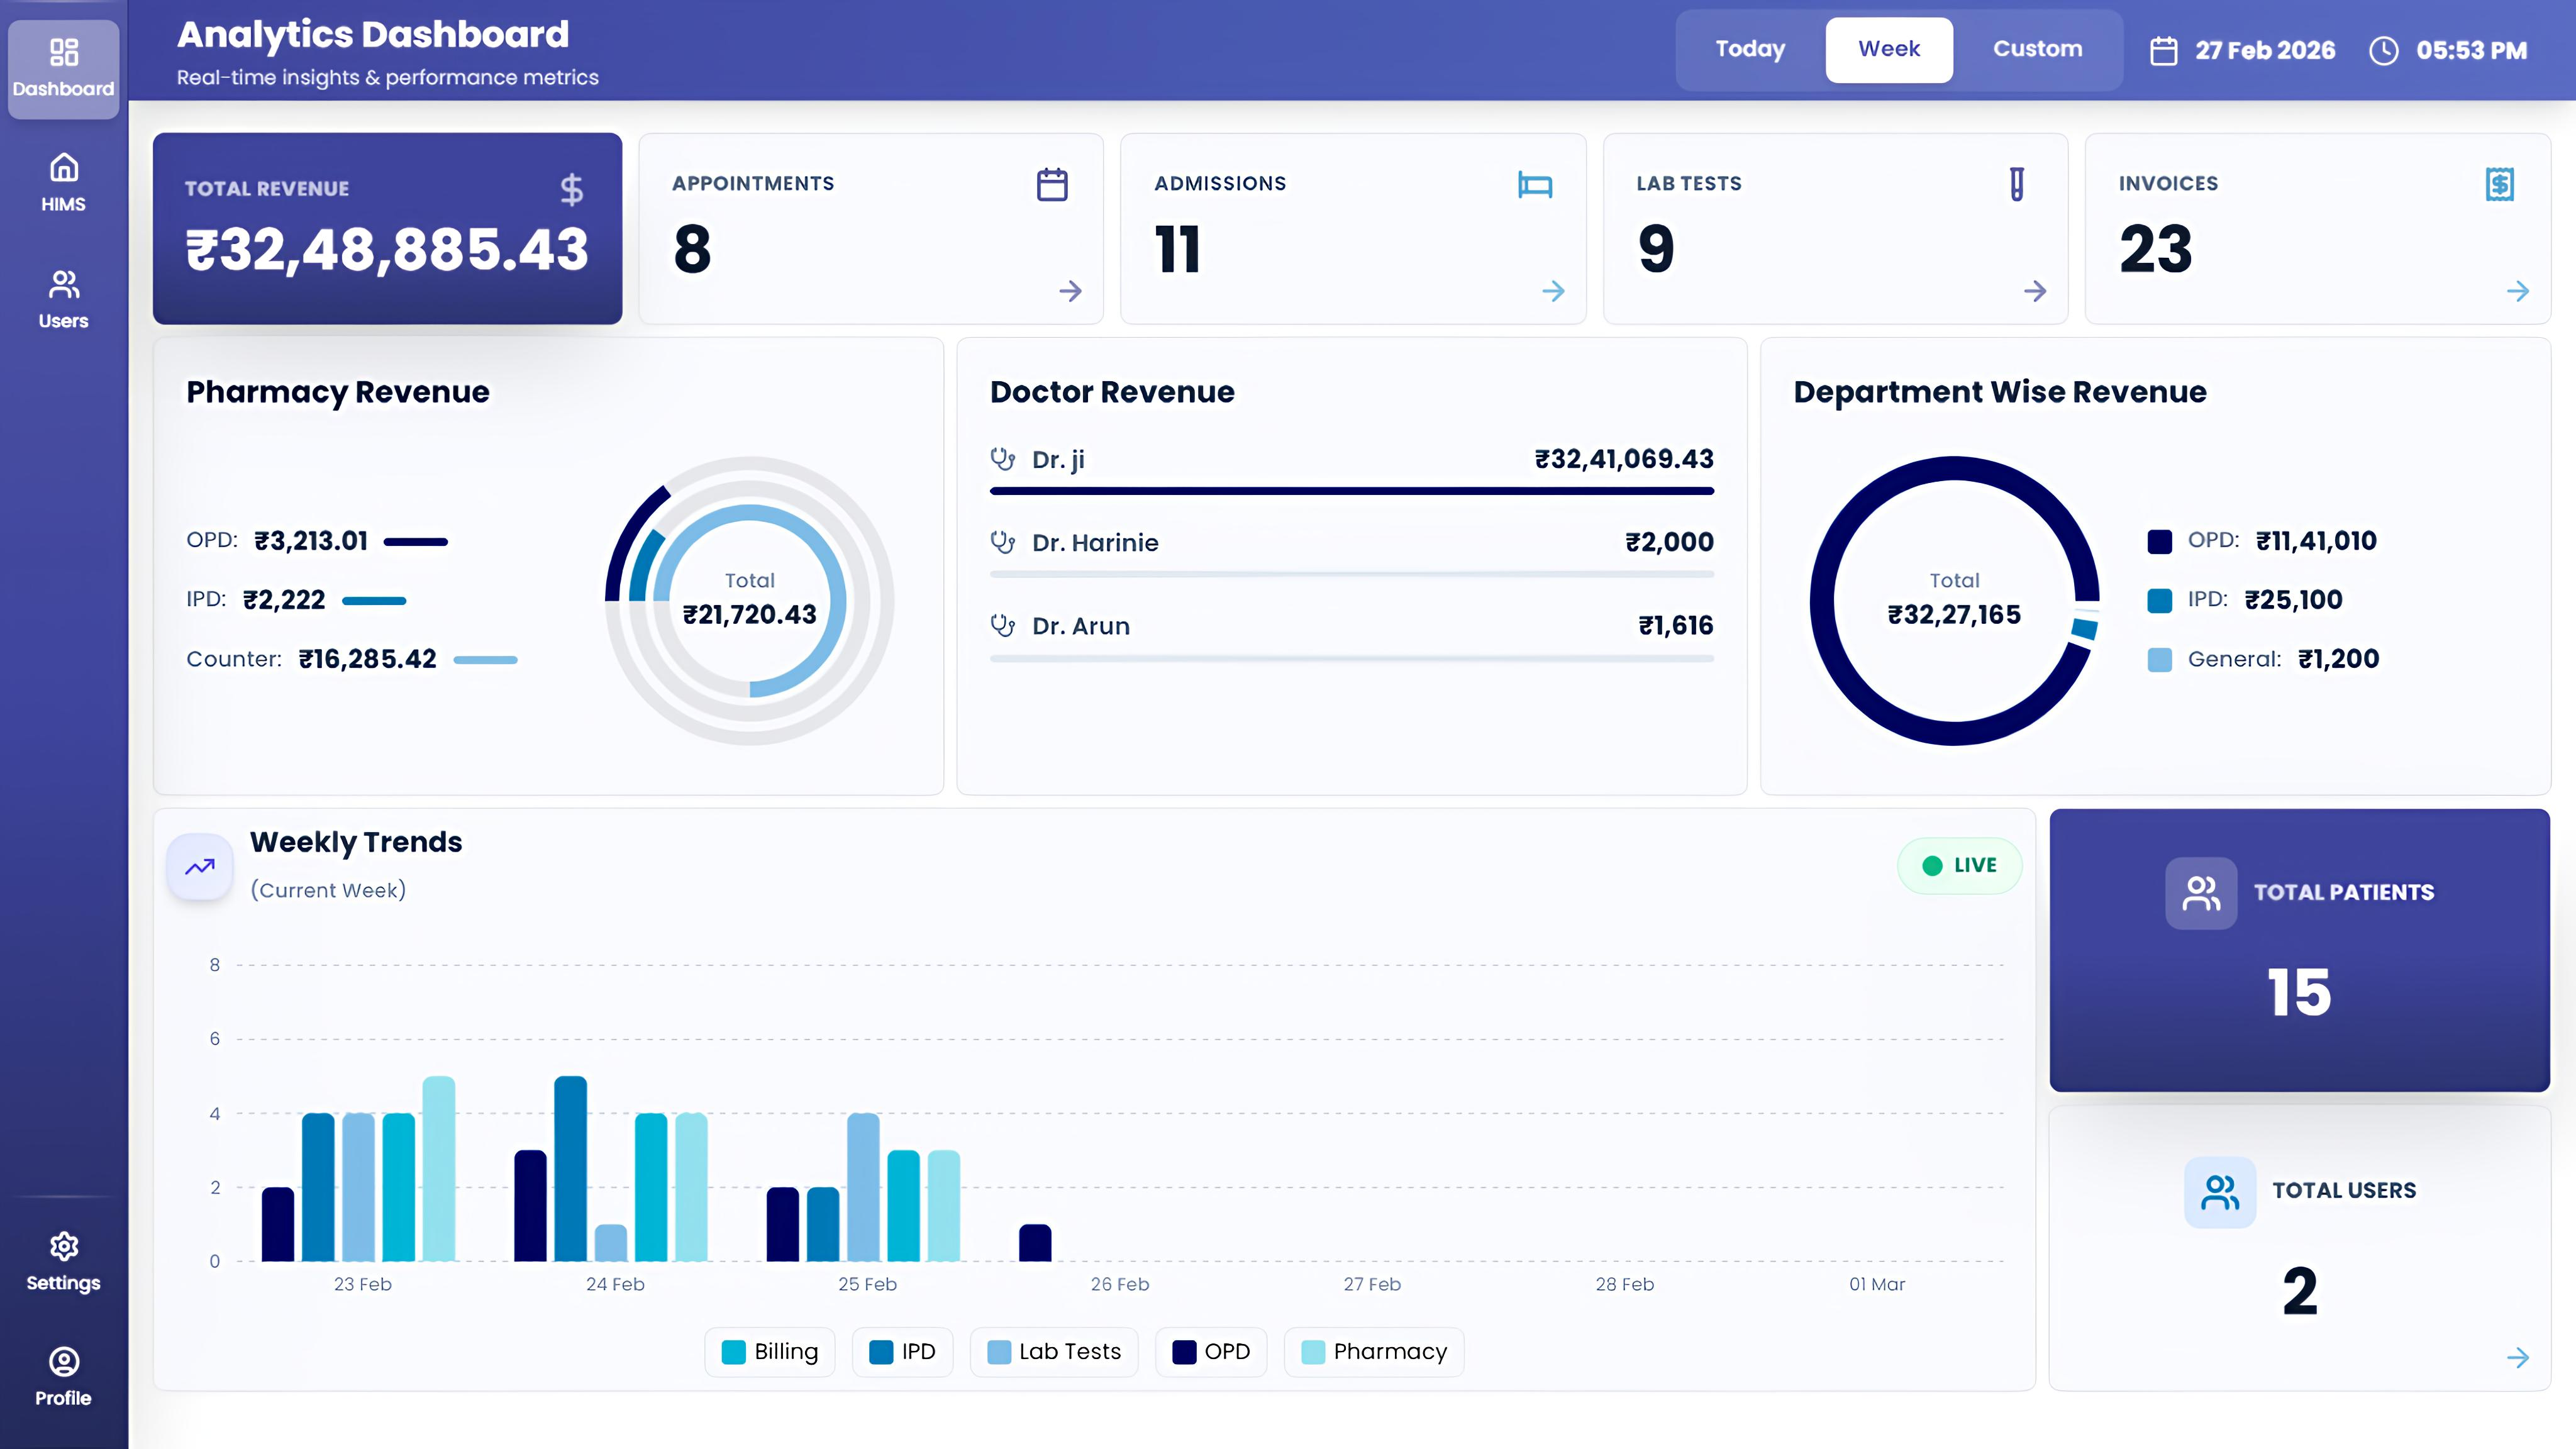
Task: Select the Custom date range tab
Action: [2038, 49]
